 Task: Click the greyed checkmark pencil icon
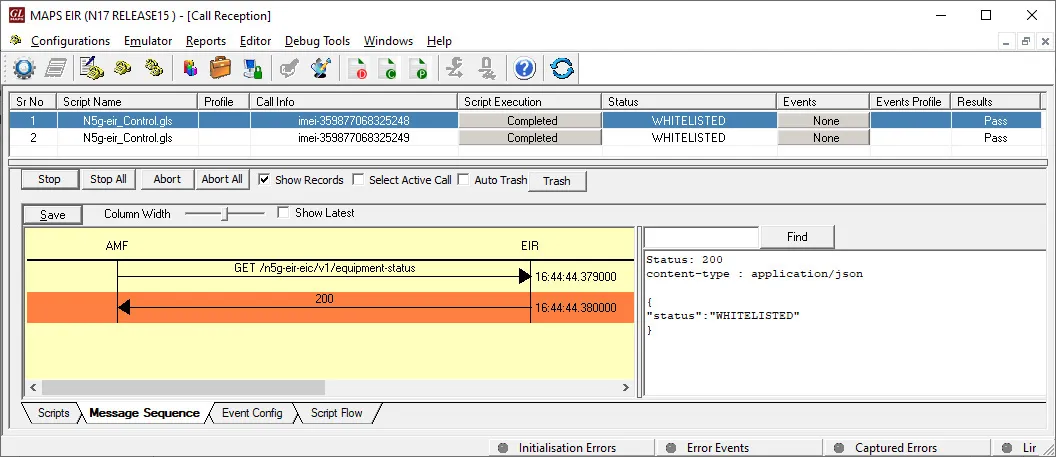coord(290,68)
